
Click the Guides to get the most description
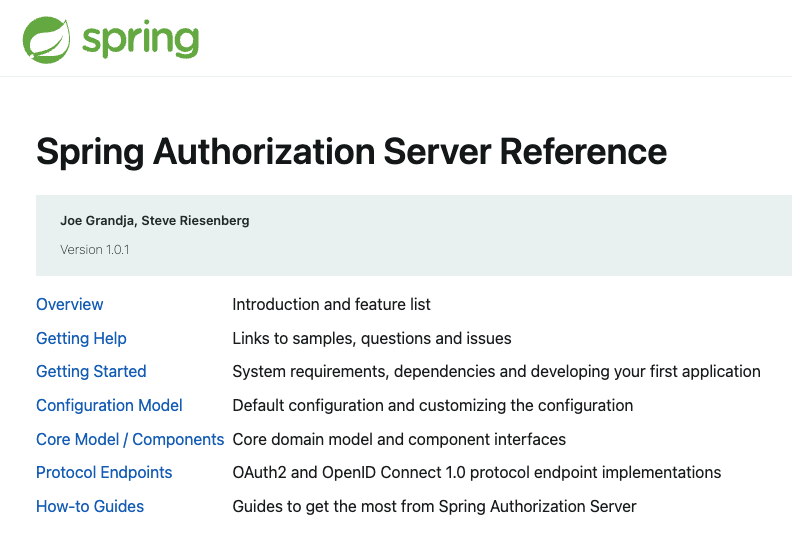click(x=434, y=506)
